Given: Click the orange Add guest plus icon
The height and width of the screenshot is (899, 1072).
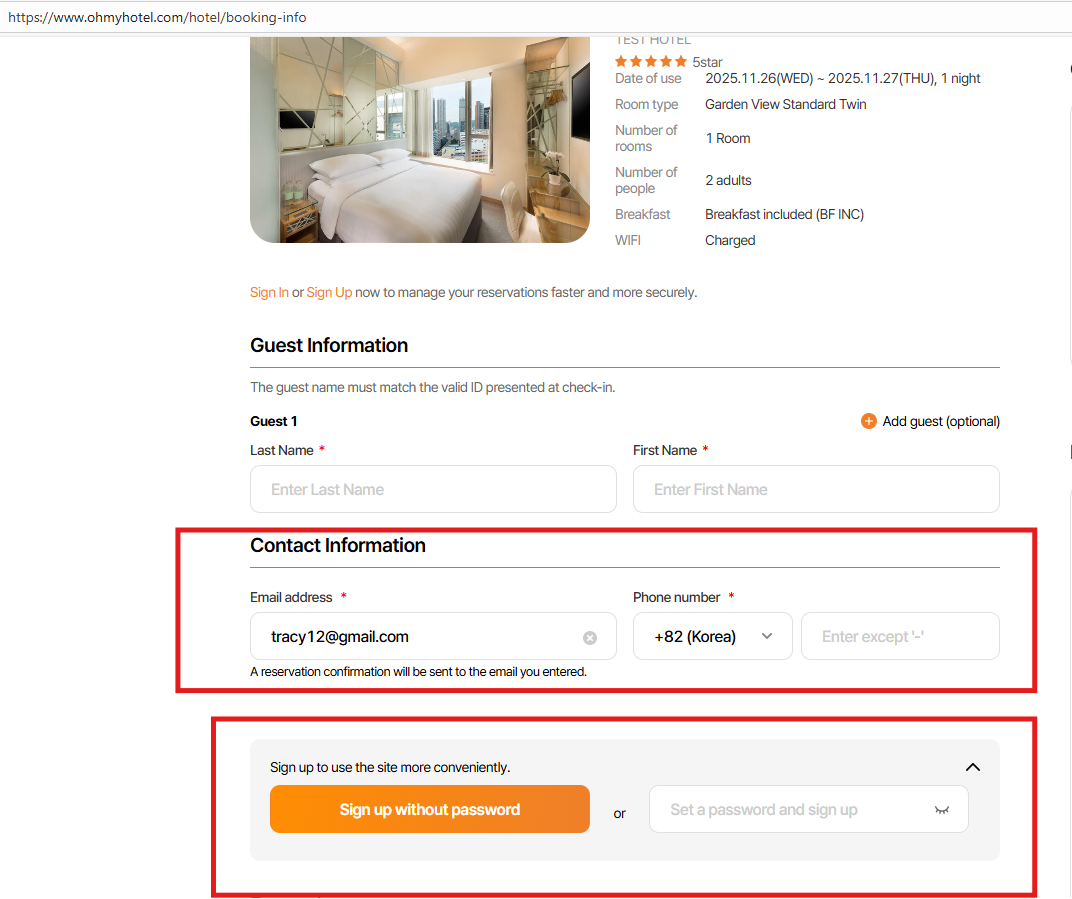Looking at the screenshot, I should [868, 421].
